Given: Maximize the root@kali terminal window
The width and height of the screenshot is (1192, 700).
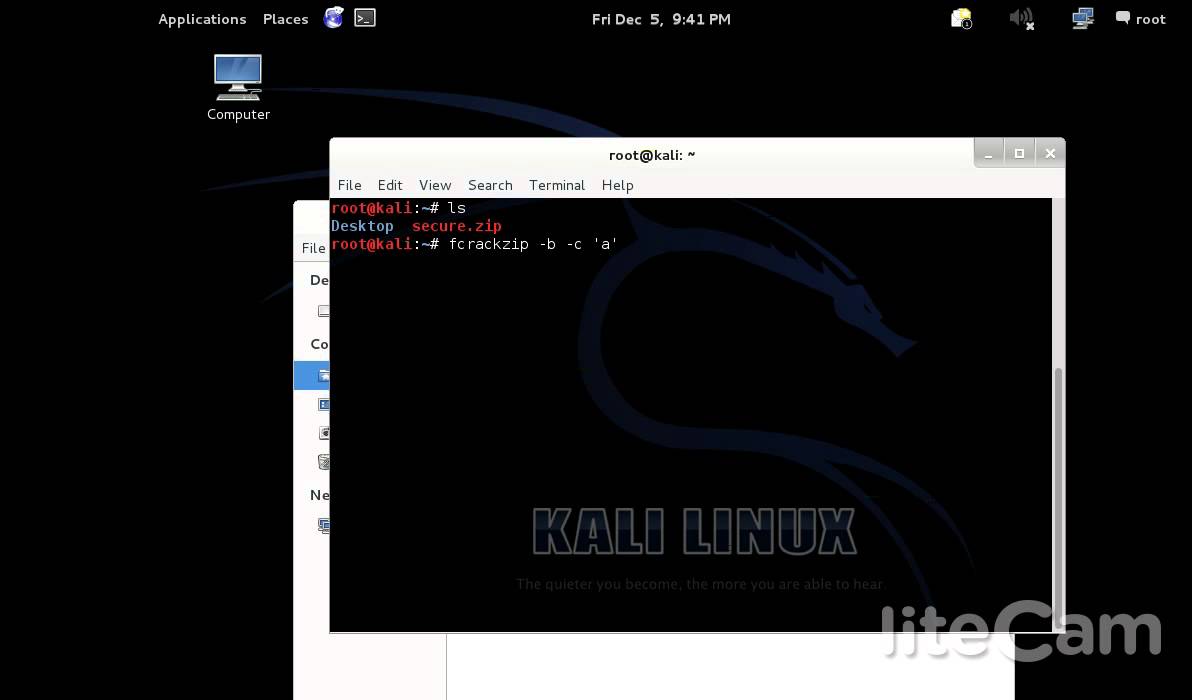Looking at the screenshot, I should pos(1019,154).
